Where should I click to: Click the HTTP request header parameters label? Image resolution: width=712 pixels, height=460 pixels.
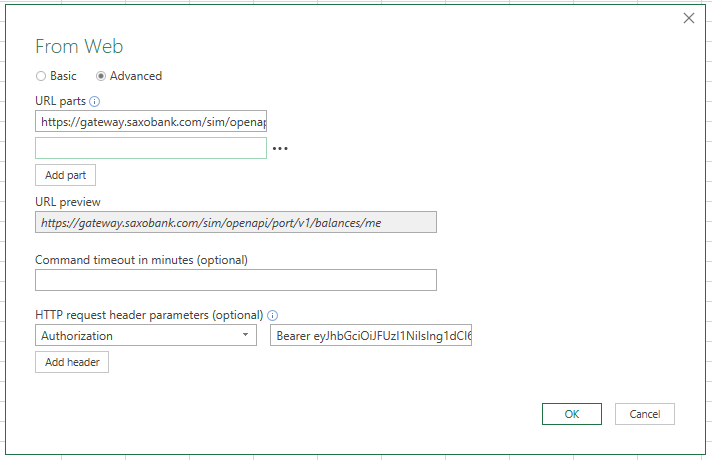tap(149, 315)
